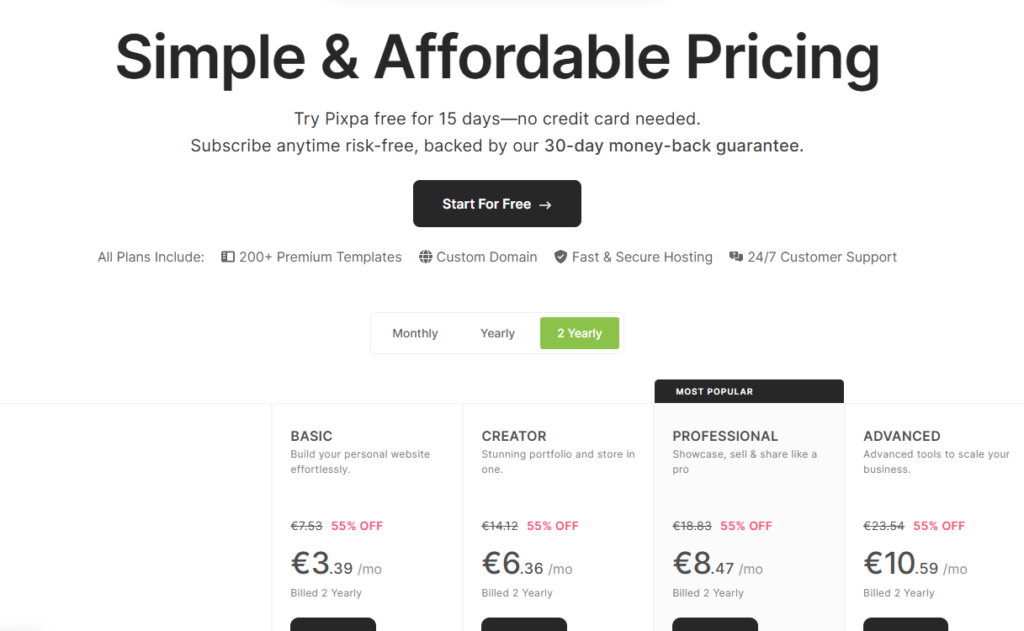Viewport: 1024px width, 631px height.
Task: Click the globe icon beside Custom Domain
Action: click(426, 257)
